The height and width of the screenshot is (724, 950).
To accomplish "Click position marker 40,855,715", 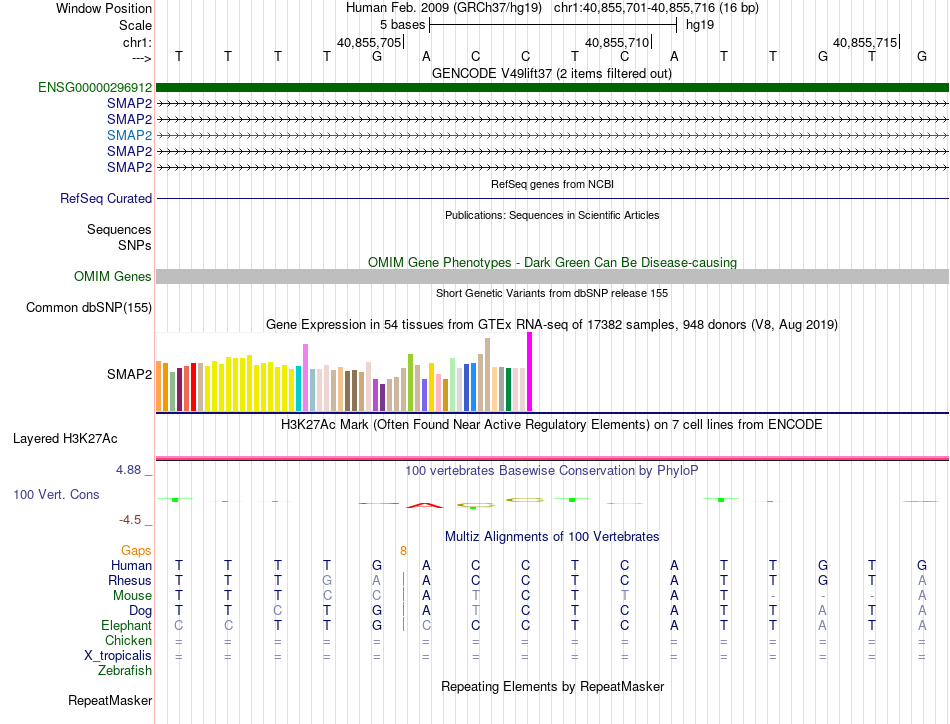I will [x=865, y=42].
